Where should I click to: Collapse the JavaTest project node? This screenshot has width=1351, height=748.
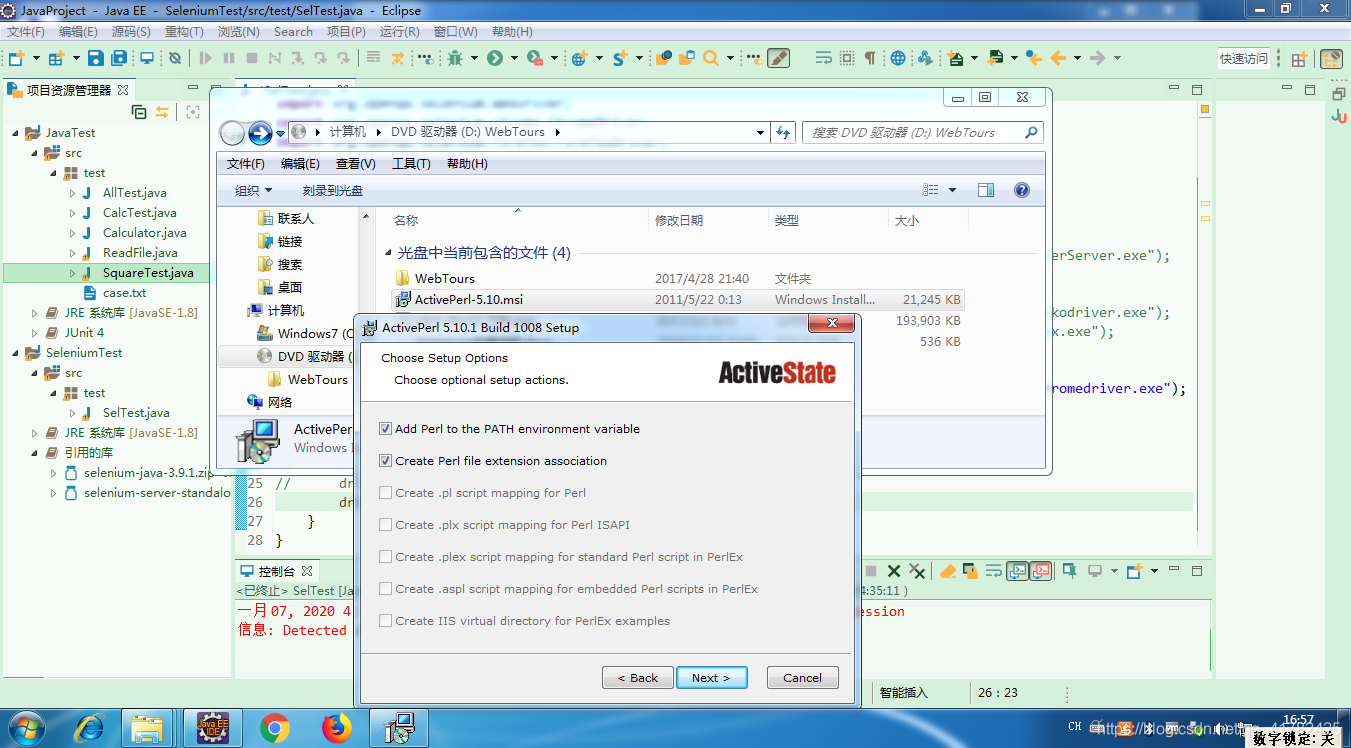click(x=16, y=133)
